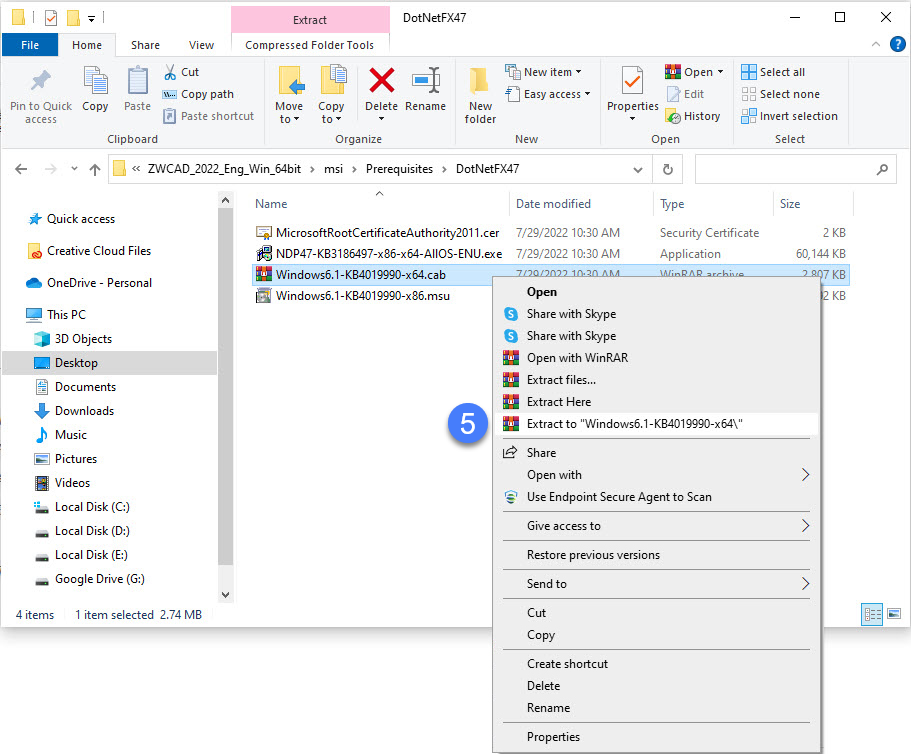Viewport: 911px width, 754px height.
Task: Go back with the left arrow
Action: [21, 169]
